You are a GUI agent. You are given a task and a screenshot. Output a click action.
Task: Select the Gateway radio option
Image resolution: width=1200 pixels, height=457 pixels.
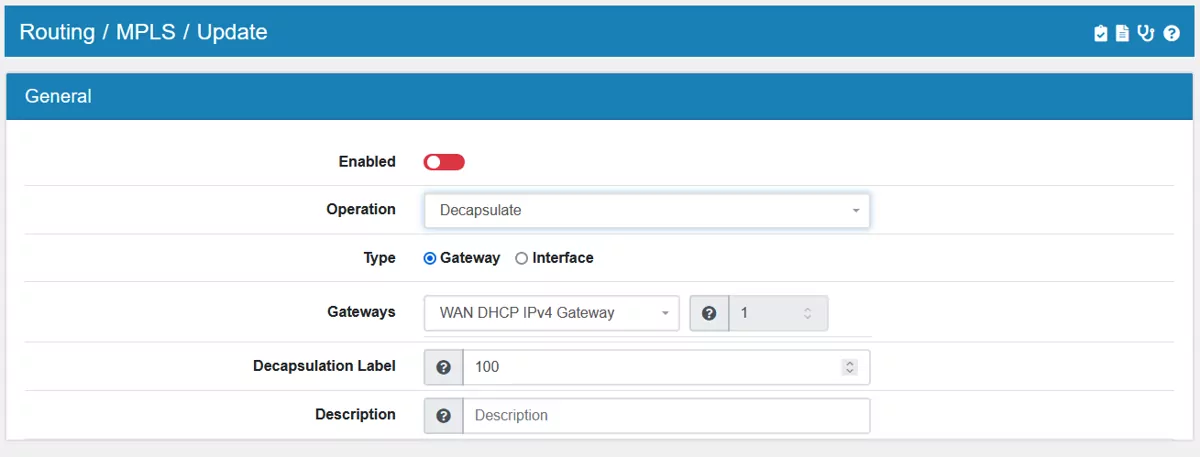pyautogui.click(x=430, y=258)
